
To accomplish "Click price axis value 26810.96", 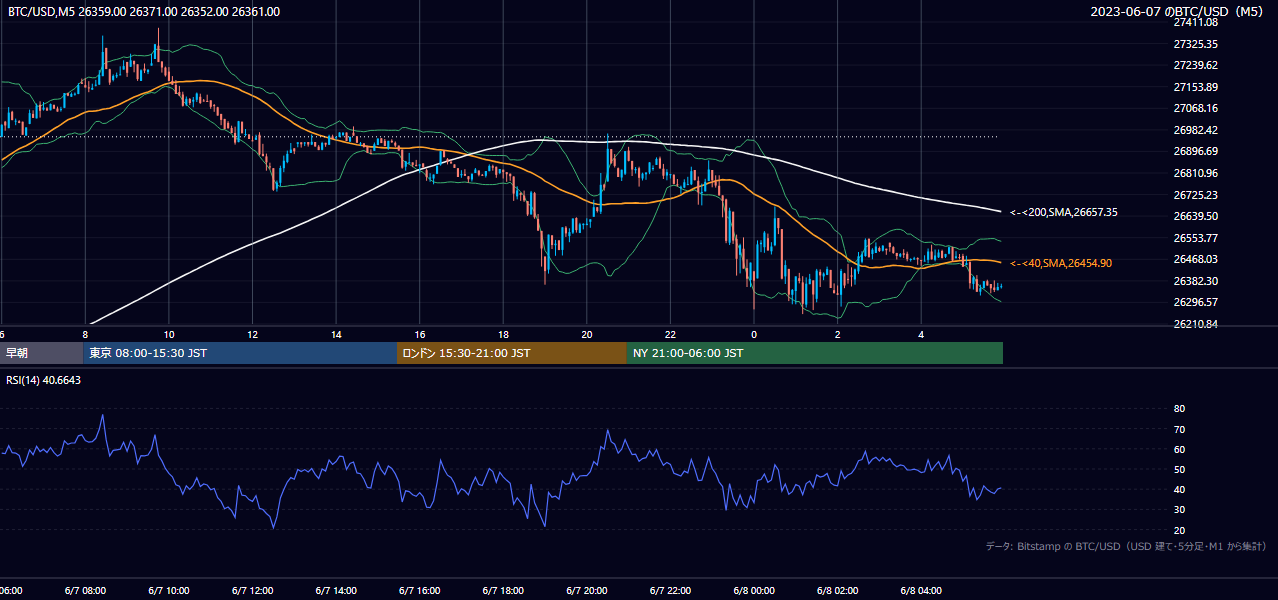I will pyautogui.click(x=1195, y=173).
